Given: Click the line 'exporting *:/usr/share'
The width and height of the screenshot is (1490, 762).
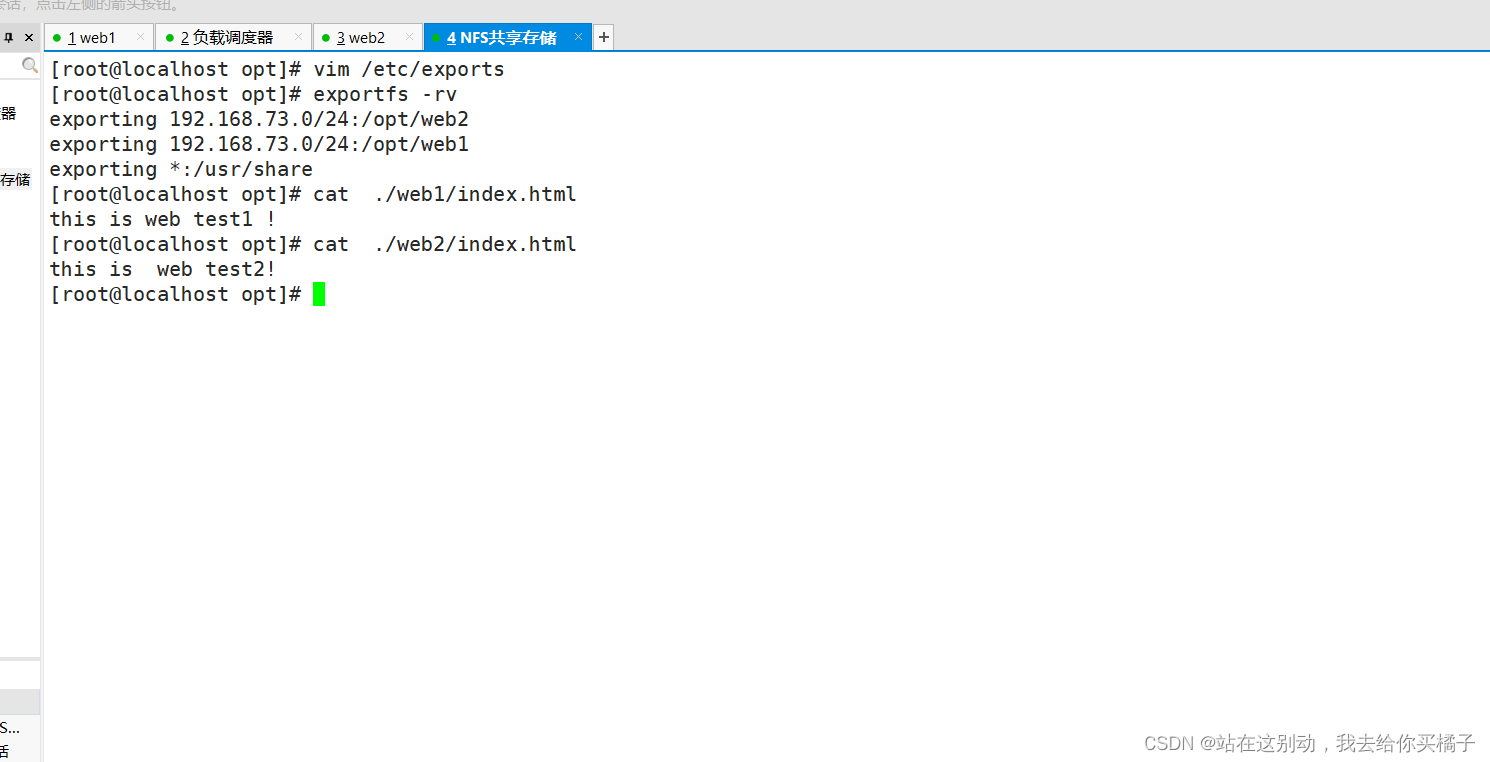Looking at the screenshot, I should pos(181,169).
